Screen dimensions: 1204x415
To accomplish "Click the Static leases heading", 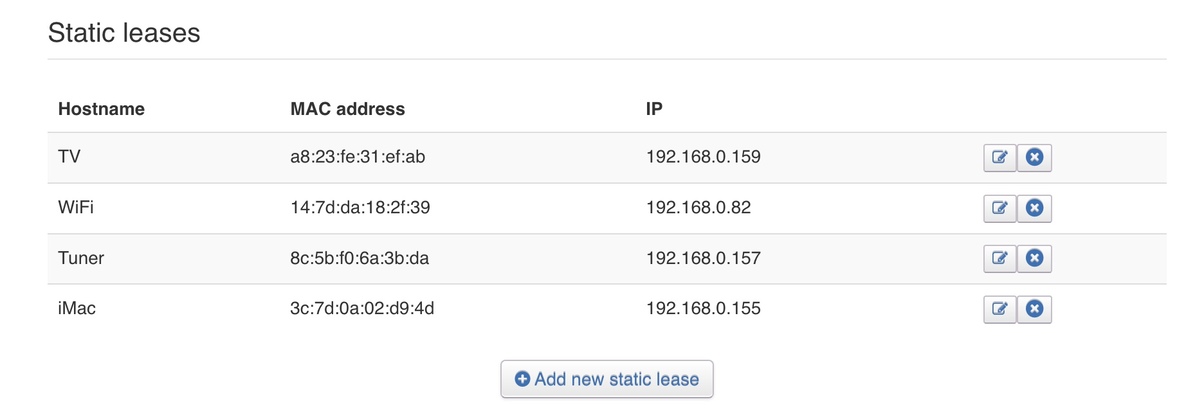I will [124, 33].
